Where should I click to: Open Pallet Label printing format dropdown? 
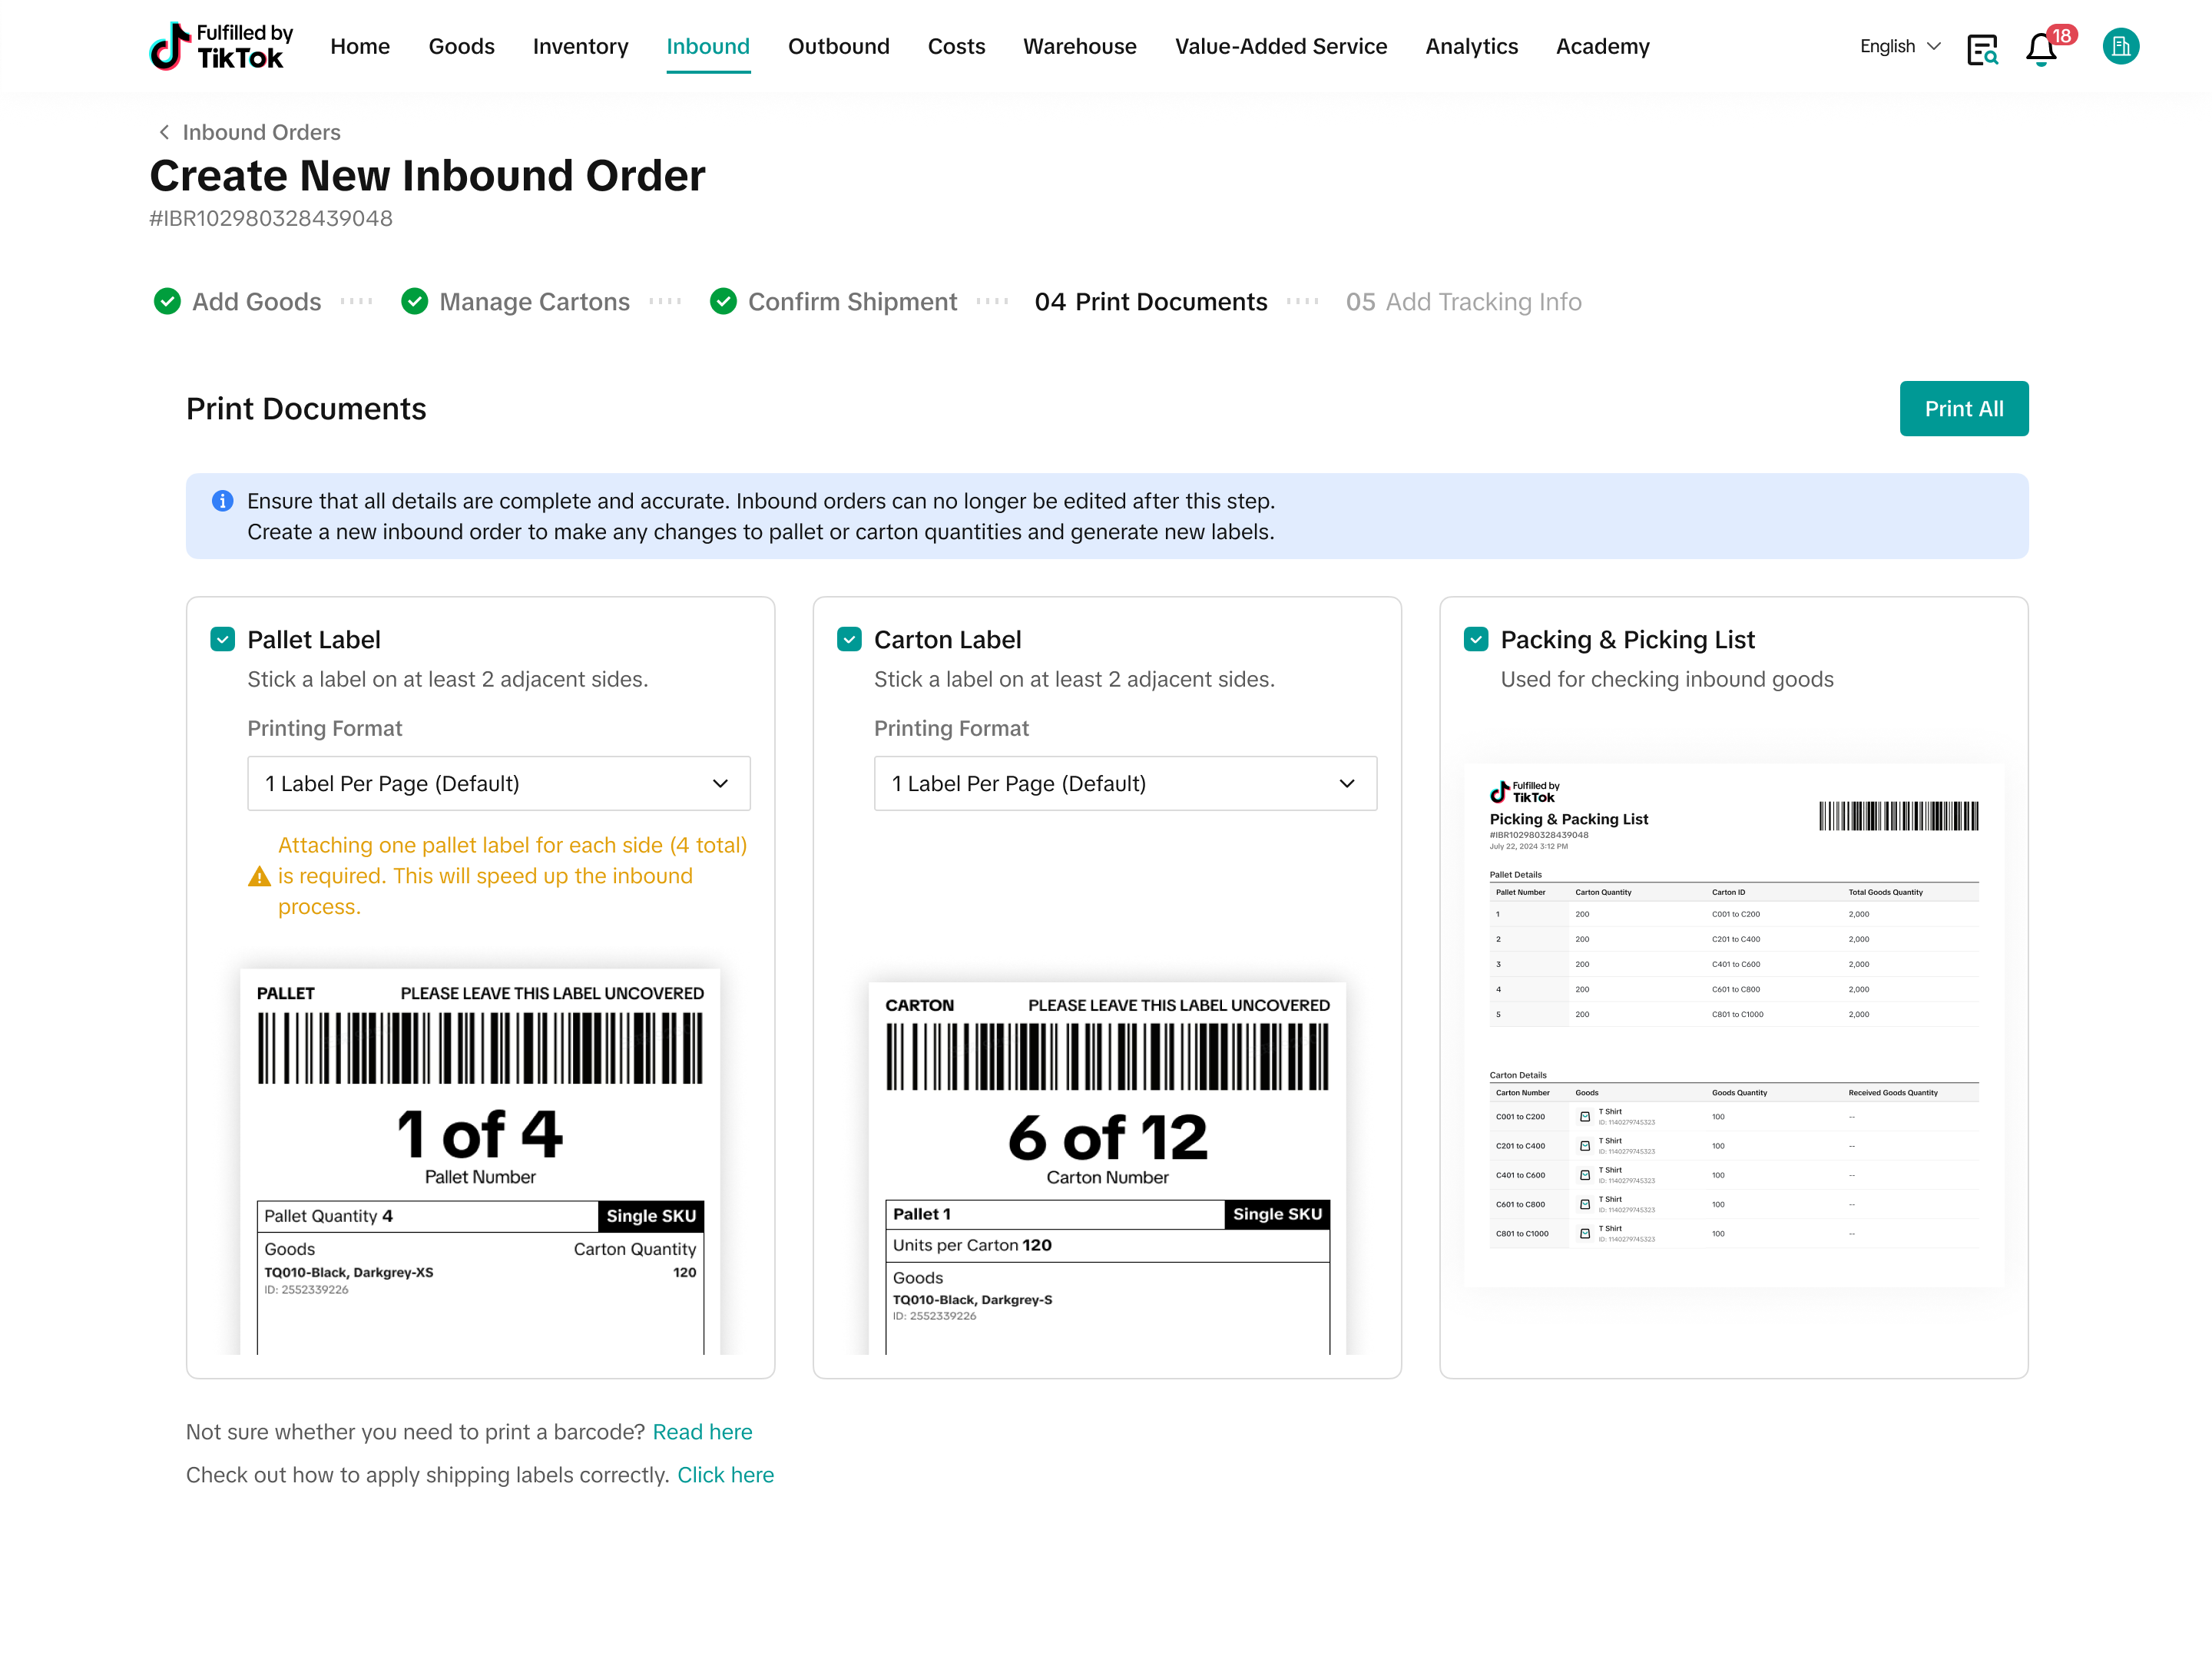[498, 784]
